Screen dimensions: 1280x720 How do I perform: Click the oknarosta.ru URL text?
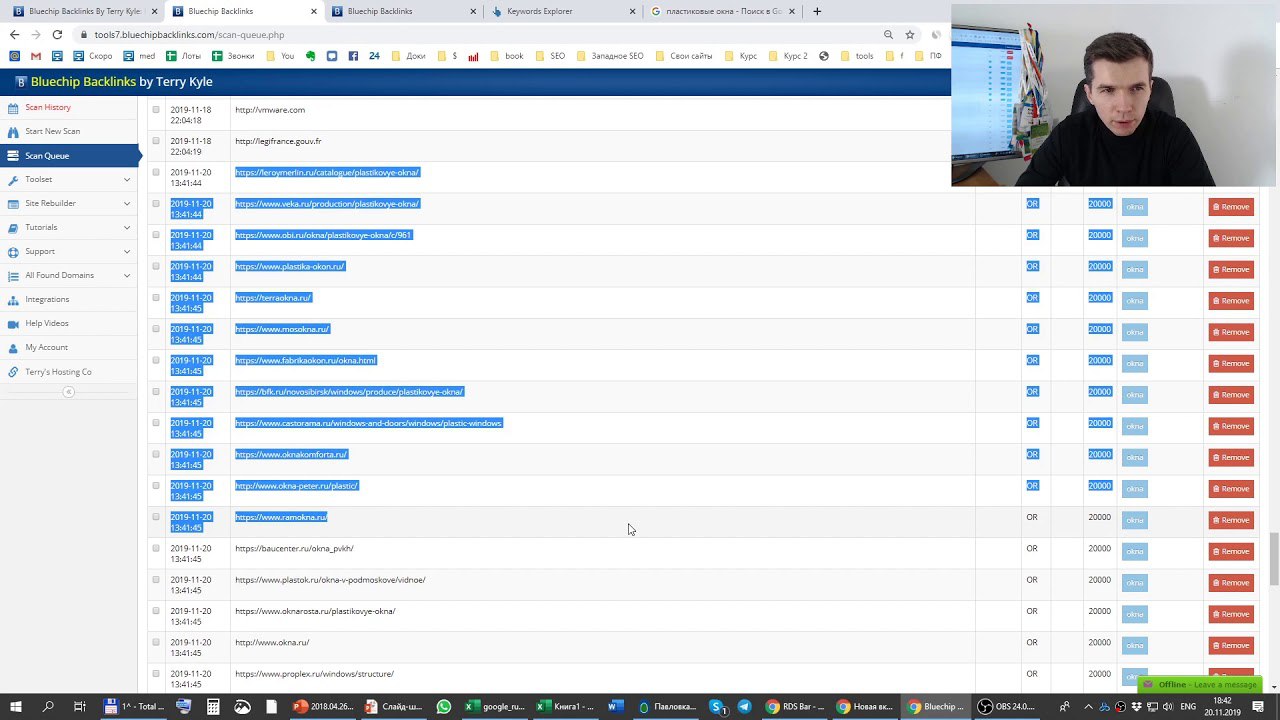pyautogui.click(x=315, y=611)
